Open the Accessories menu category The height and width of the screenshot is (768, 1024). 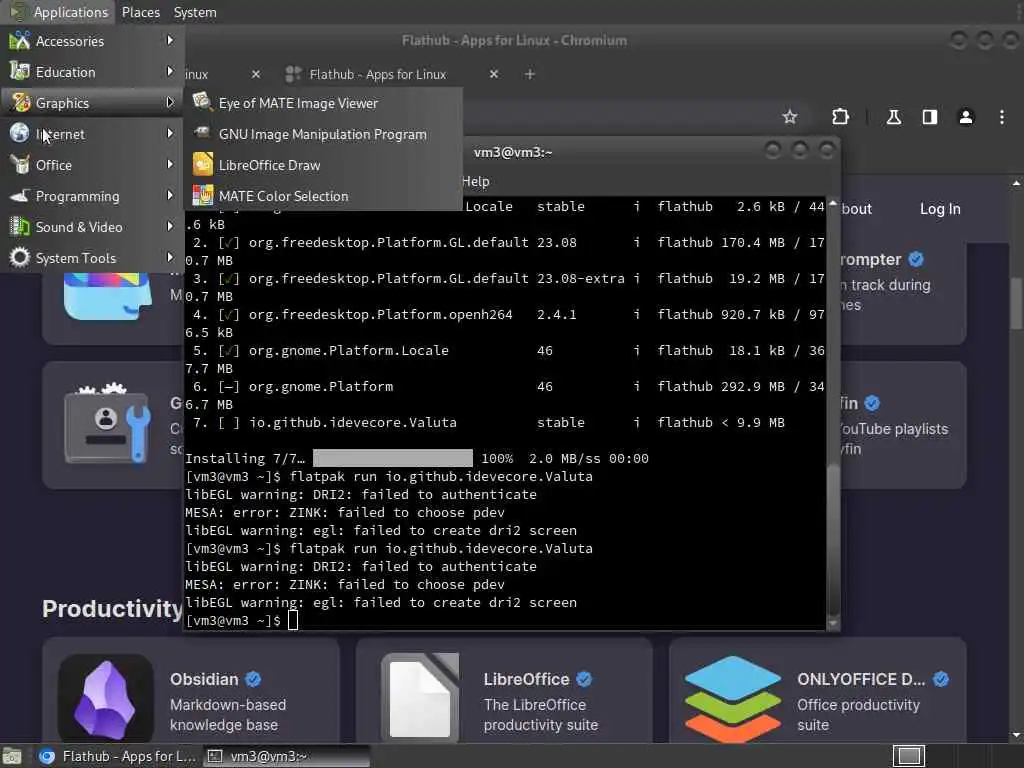click(92, 41)
